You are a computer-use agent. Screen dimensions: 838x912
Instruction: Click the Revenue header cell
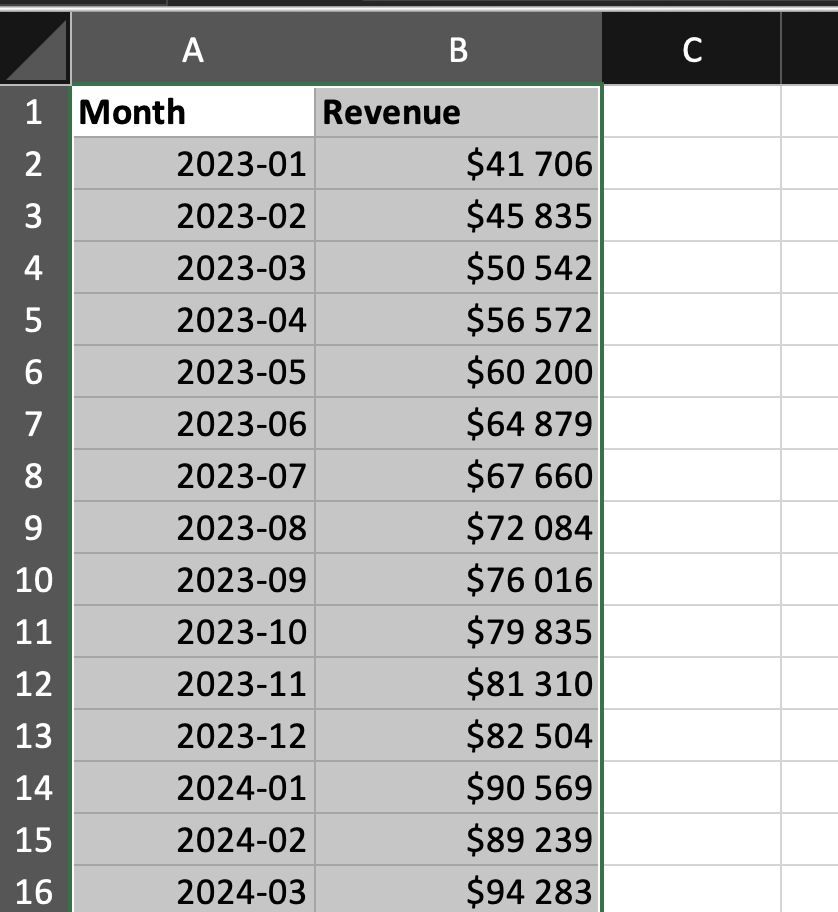(x=458, y=112)
